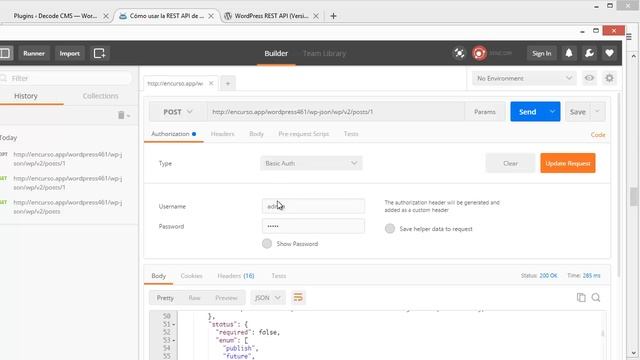Select the Pretty view mode
Screen dimensions: 640x360
tap(165, 298)
